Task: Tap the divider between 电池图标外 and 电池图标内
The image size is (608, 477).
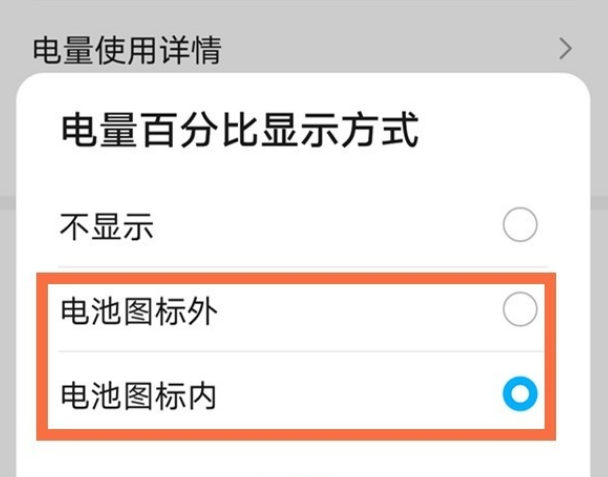Action: pos(300,351)
